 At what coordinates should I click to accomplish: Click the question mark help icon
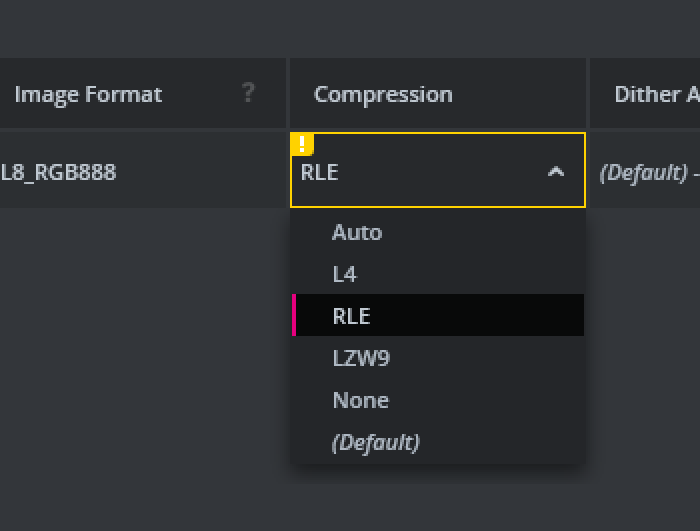pos(248,93)
